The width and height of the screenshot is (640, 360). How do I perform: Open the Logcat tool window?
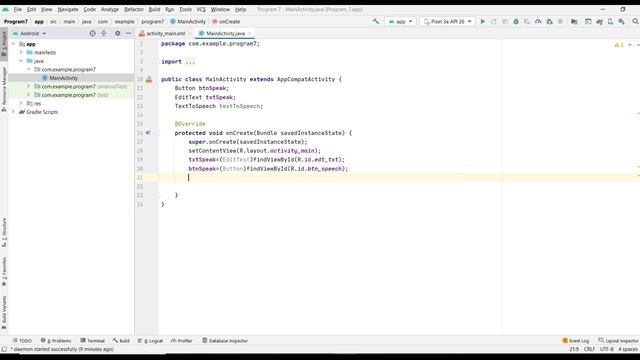(150, 340)
